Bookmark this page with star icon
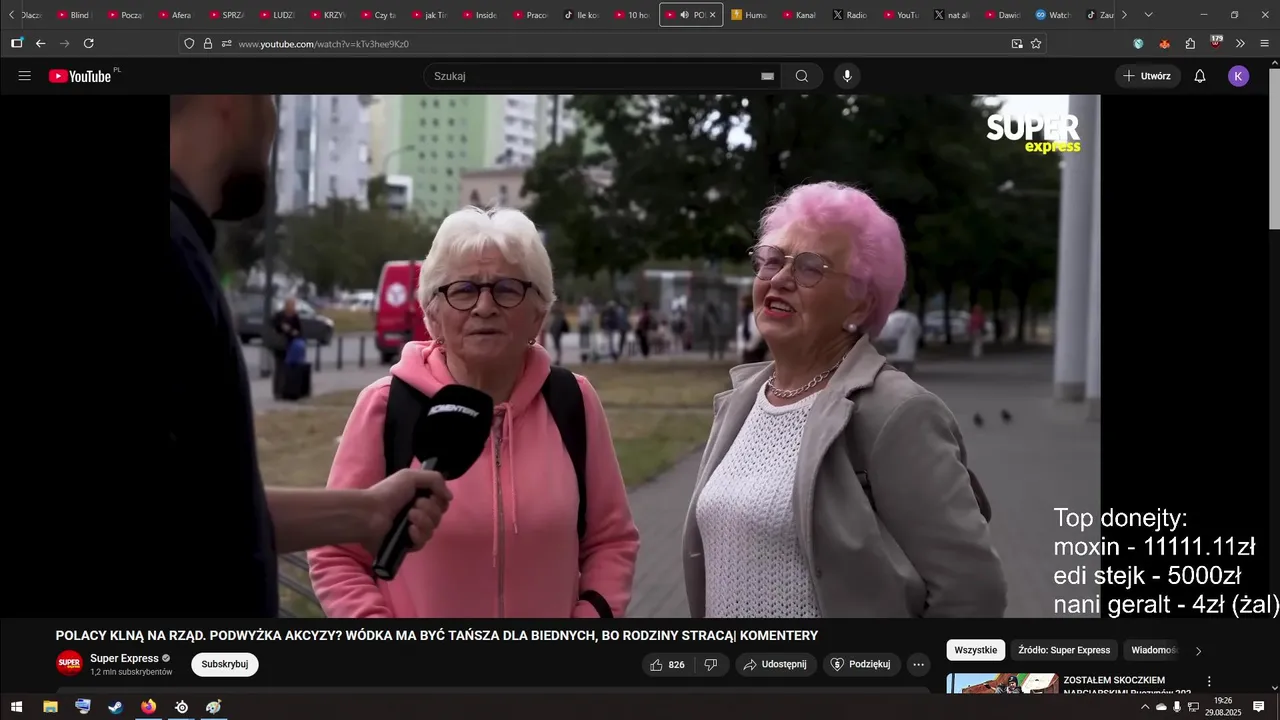This screenshot has width=1280, height=720. (1036, 43)
